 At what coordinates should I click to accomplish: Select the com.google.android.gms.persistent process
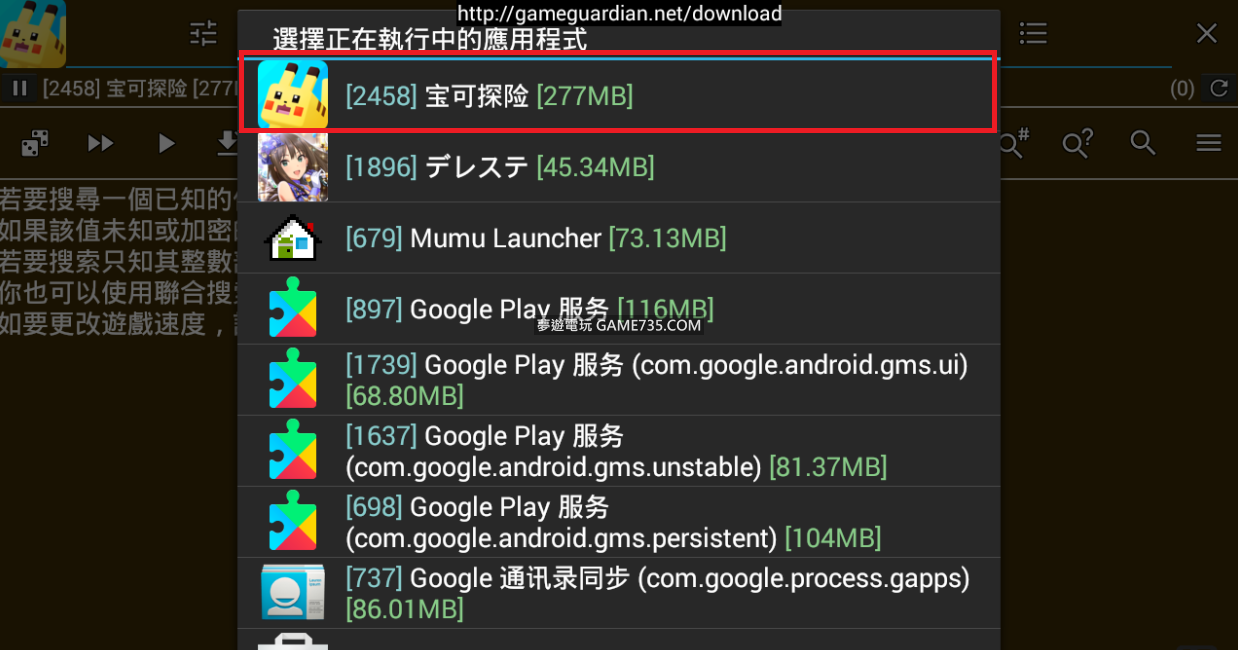618,522
